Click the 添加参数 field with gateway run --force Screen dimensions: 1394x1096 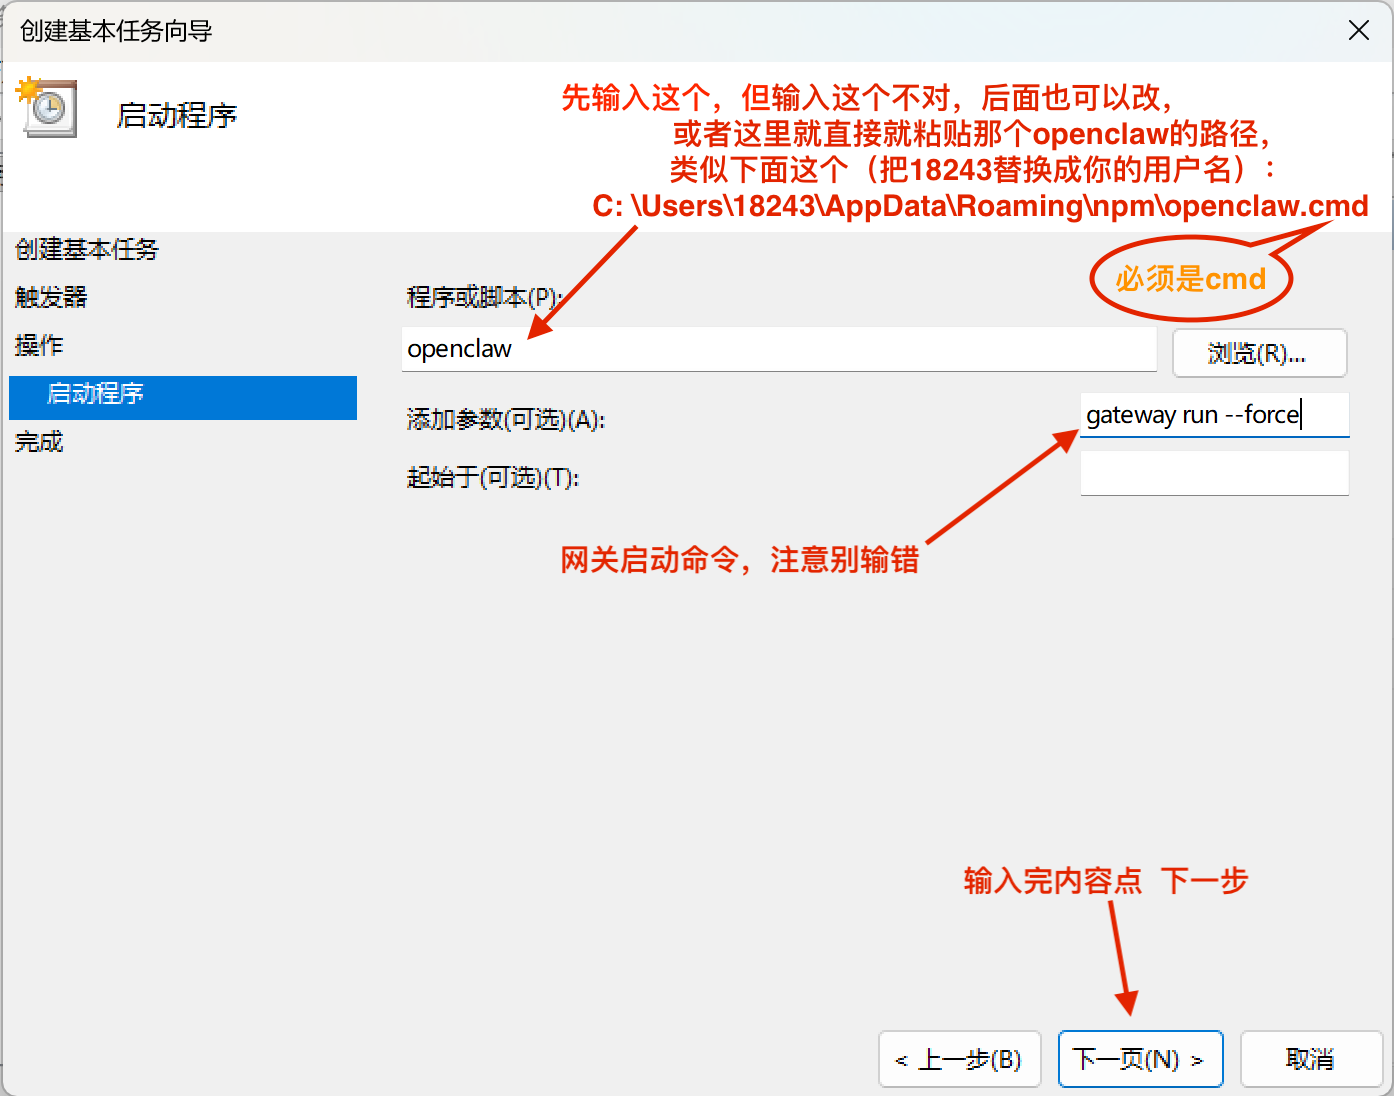[x=1215, y=415]
